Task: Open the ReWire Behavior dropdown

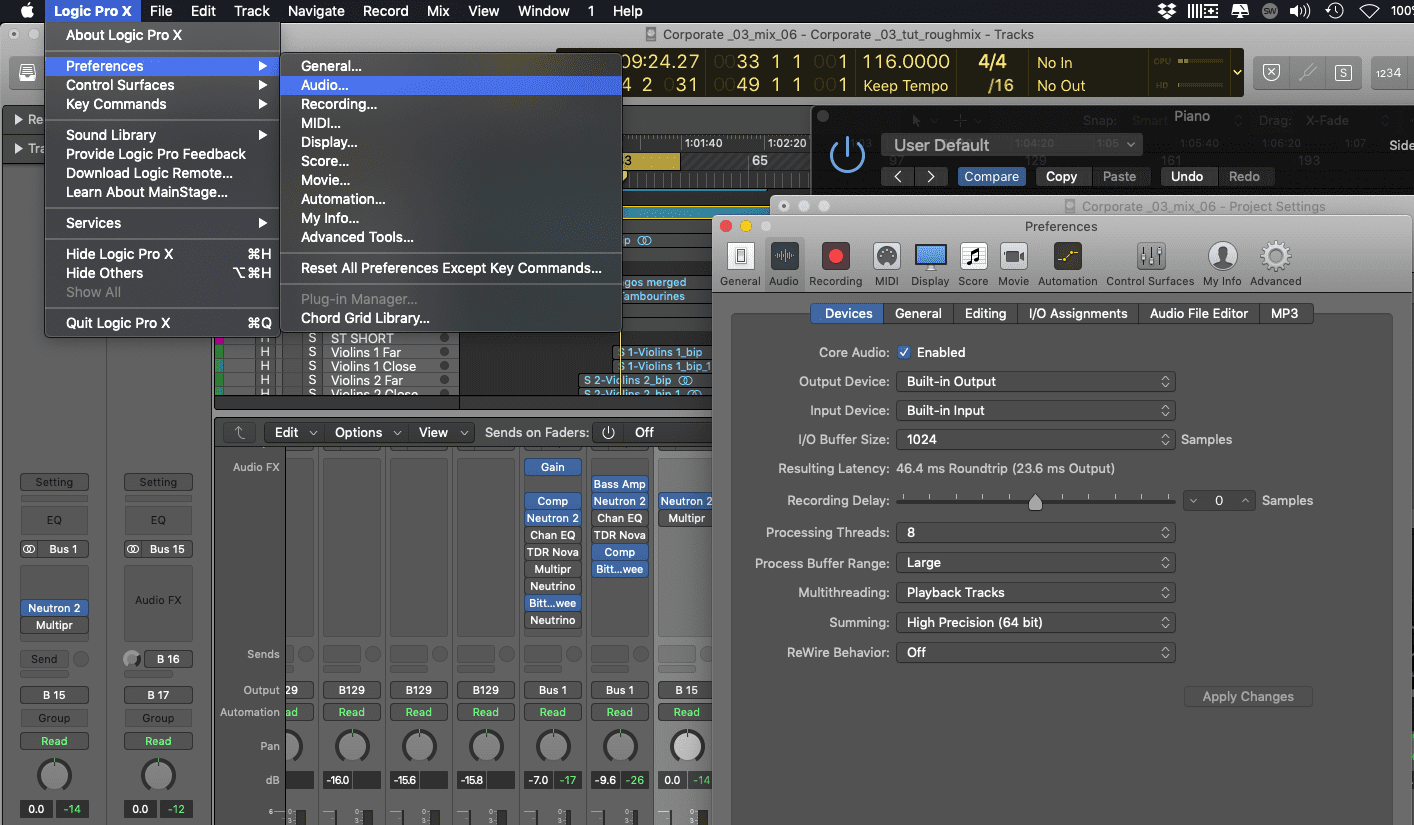Action: [1035, 652]
